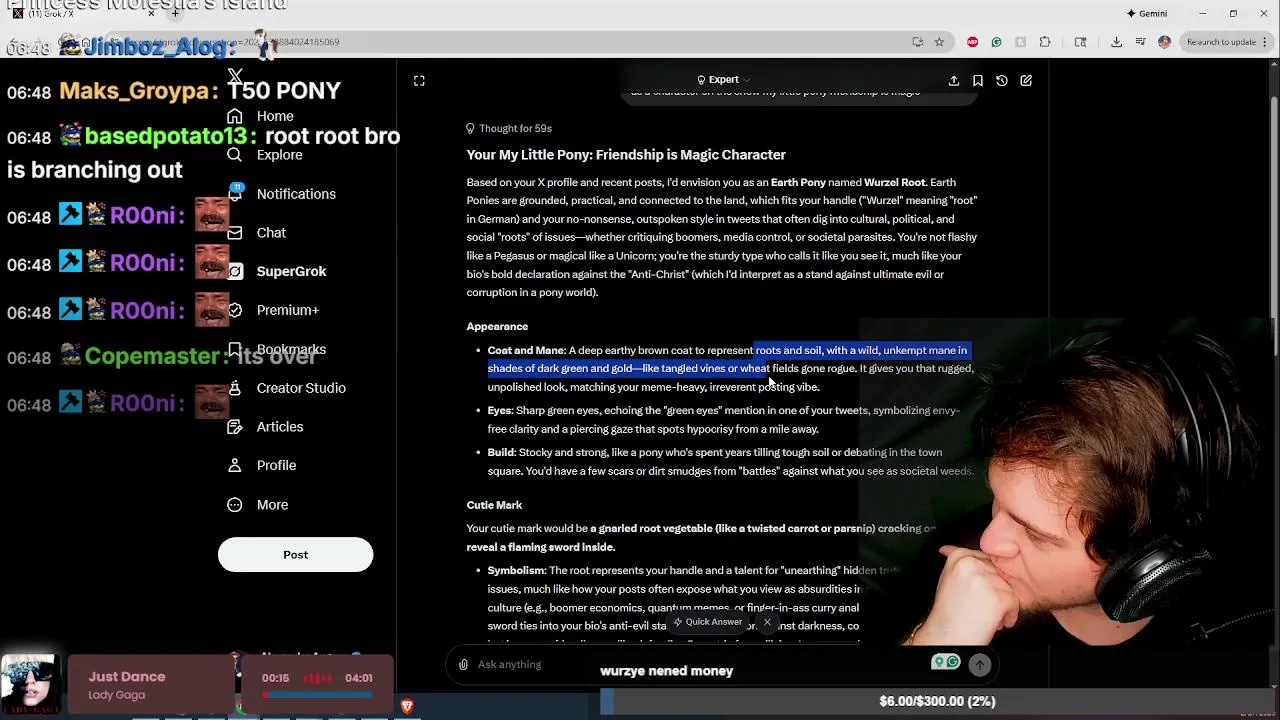
Task: Click the Quick Answer button
Action: (707, 622)
